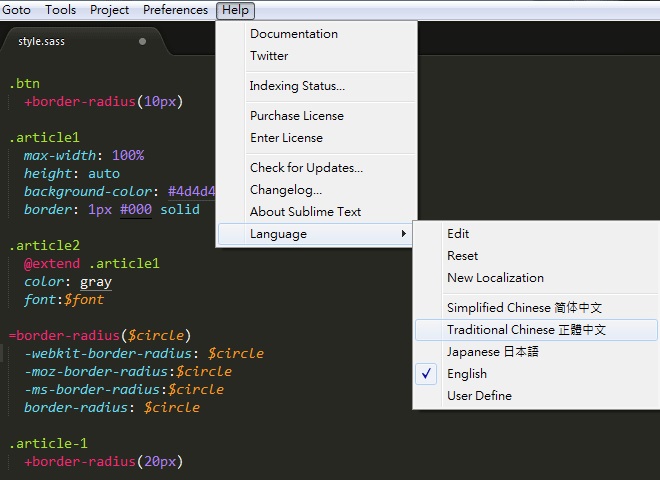Select Purchase License
Screen dimensions: 660x480
coord(316,116)
